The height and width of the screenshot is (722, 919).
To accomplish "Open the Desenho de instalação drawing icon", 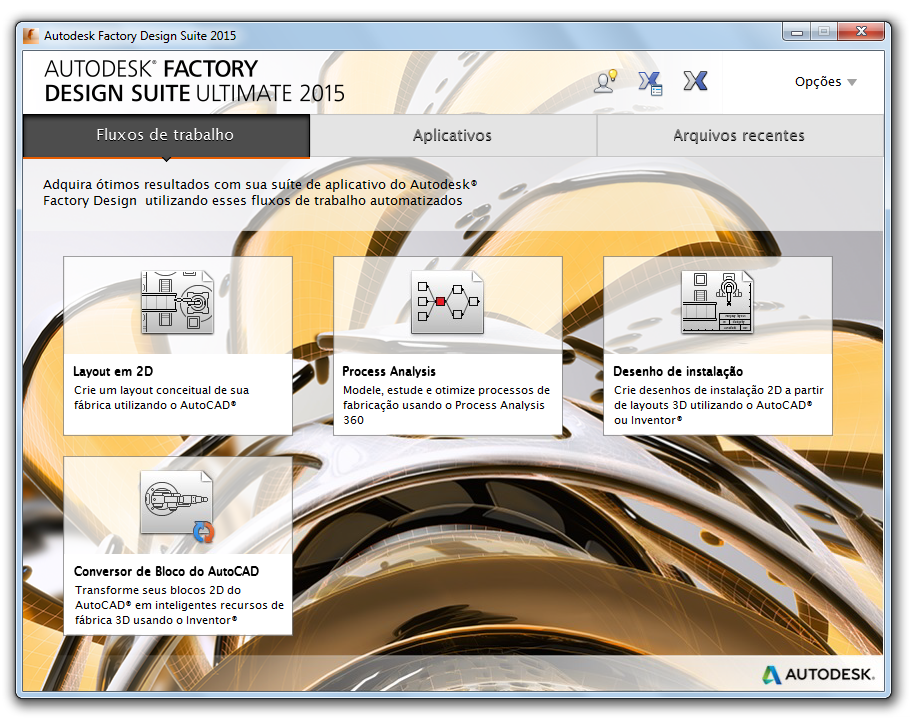I will coord(717,302).
